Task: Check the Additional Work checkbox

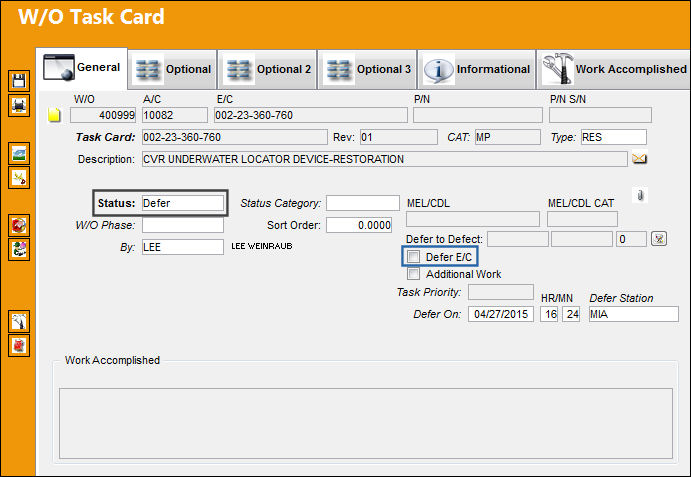Action: (x=413, y=274)
